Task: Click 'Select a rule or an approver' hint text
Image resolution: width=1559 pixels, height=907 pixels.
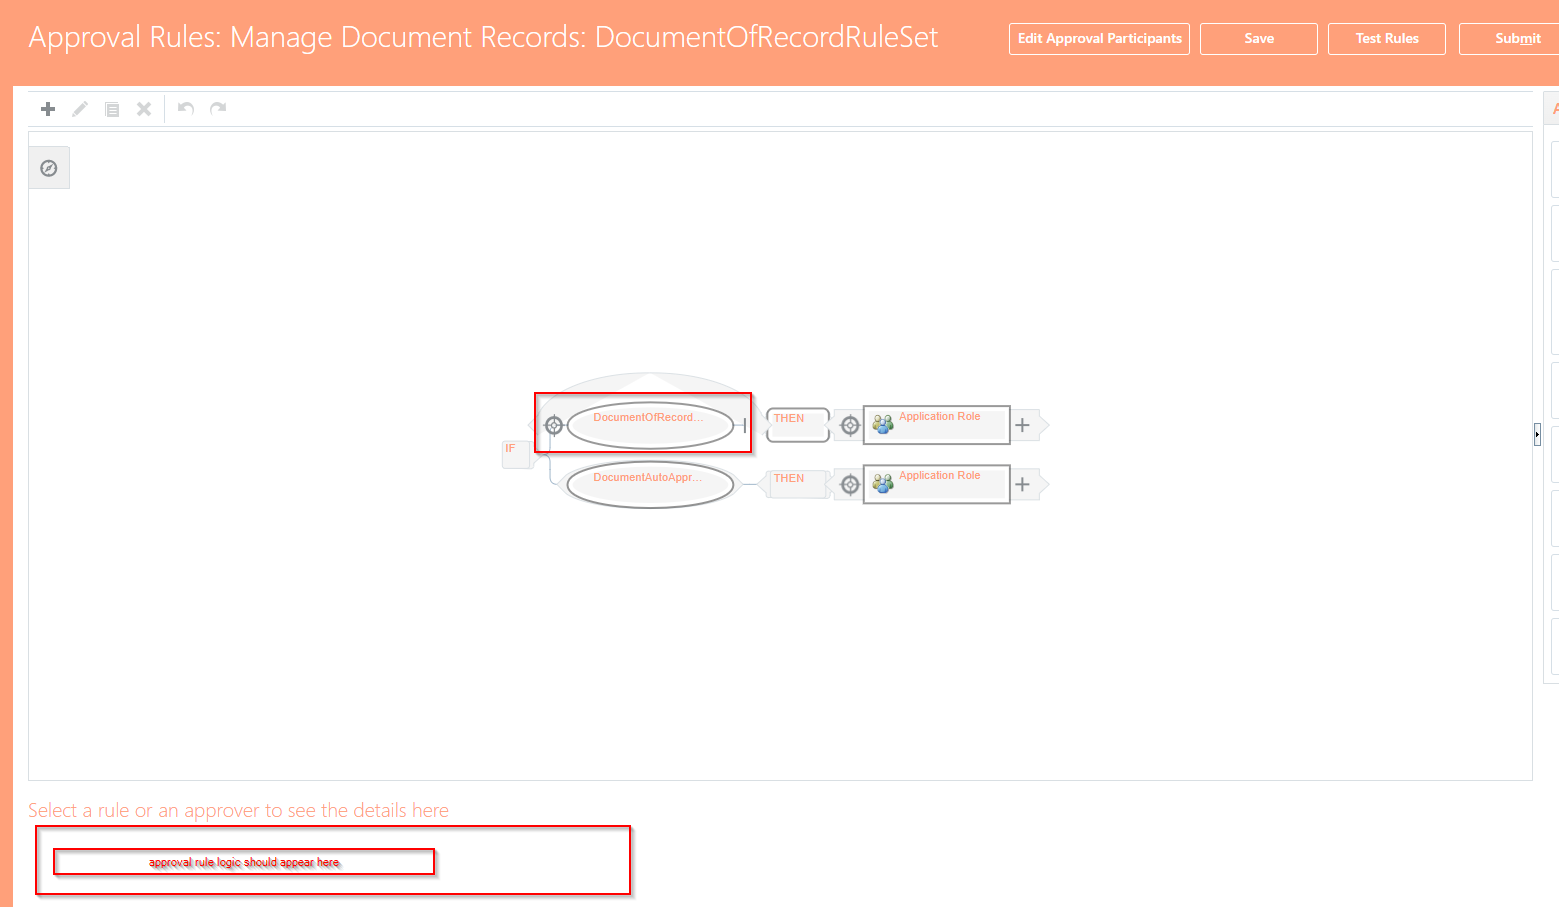Action: 239,810
